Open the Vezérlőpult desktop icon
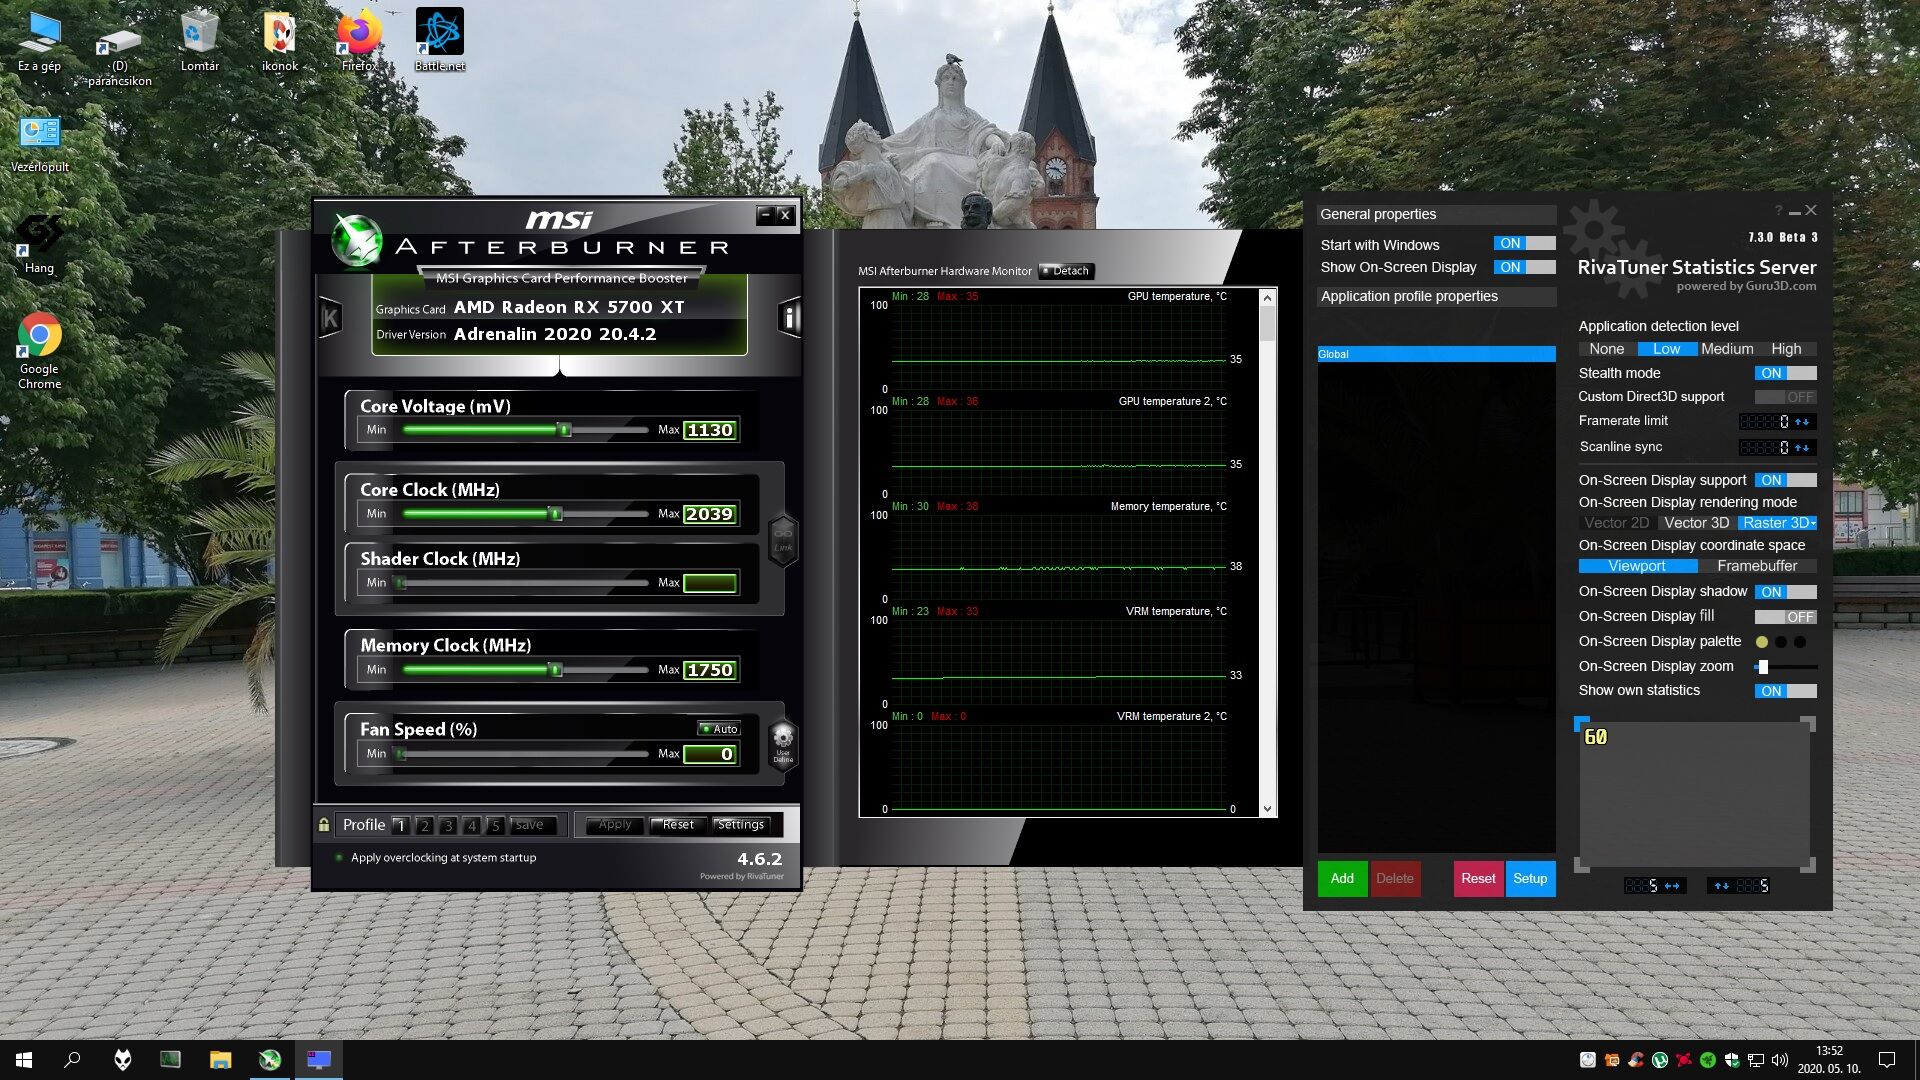Screen dimensions: 1920x1080 coord(40,143)
